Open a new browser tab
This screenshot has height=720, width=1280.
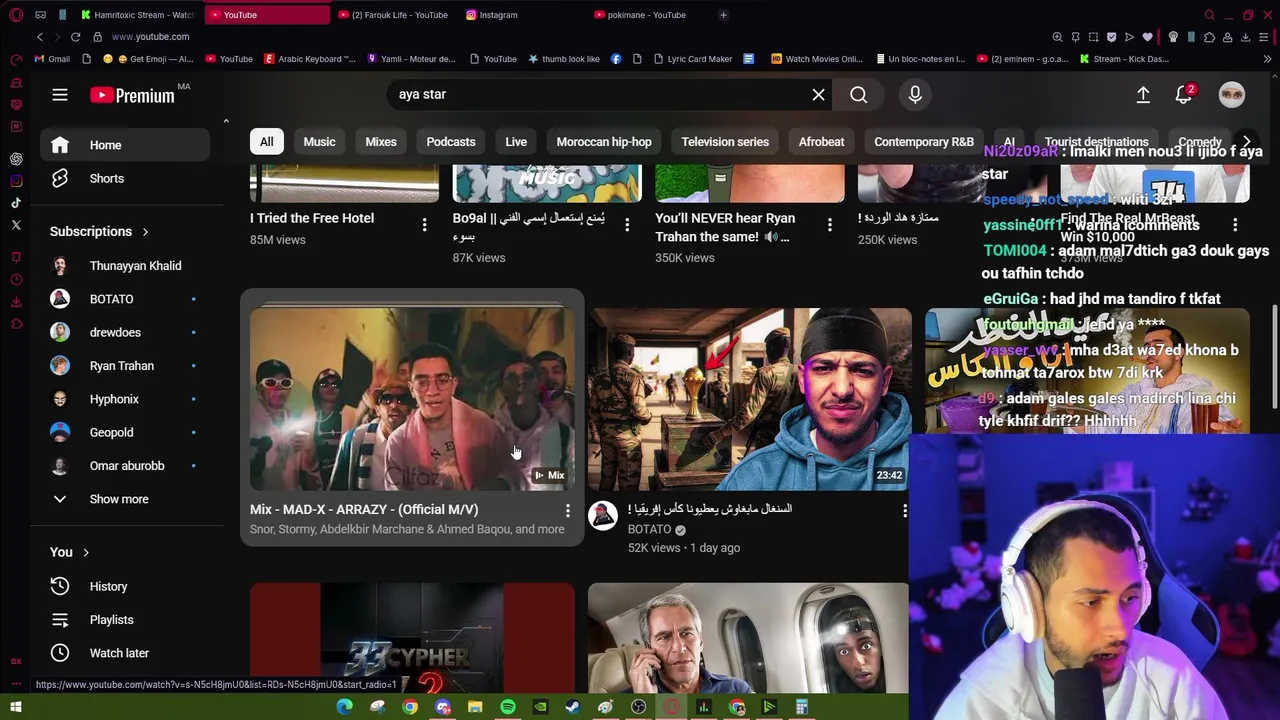pyautogui.click(x=724, y=15)
